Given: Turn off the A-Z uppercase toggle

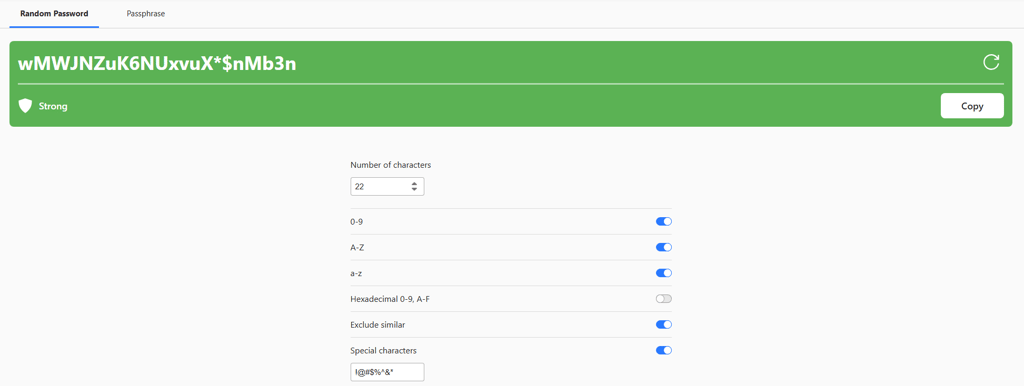Looking at the screenshot, I should point(664,247).
